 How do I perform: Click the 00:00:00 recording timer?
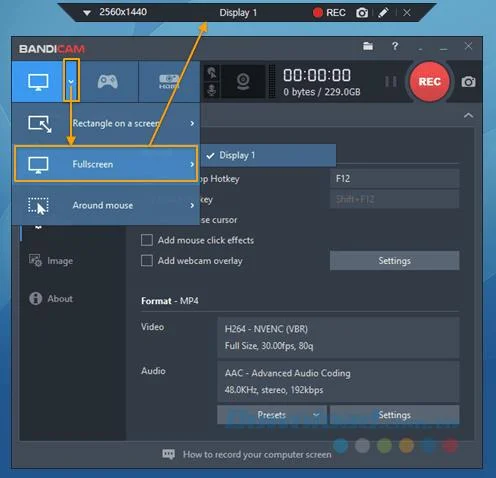(x=317, y=75)
